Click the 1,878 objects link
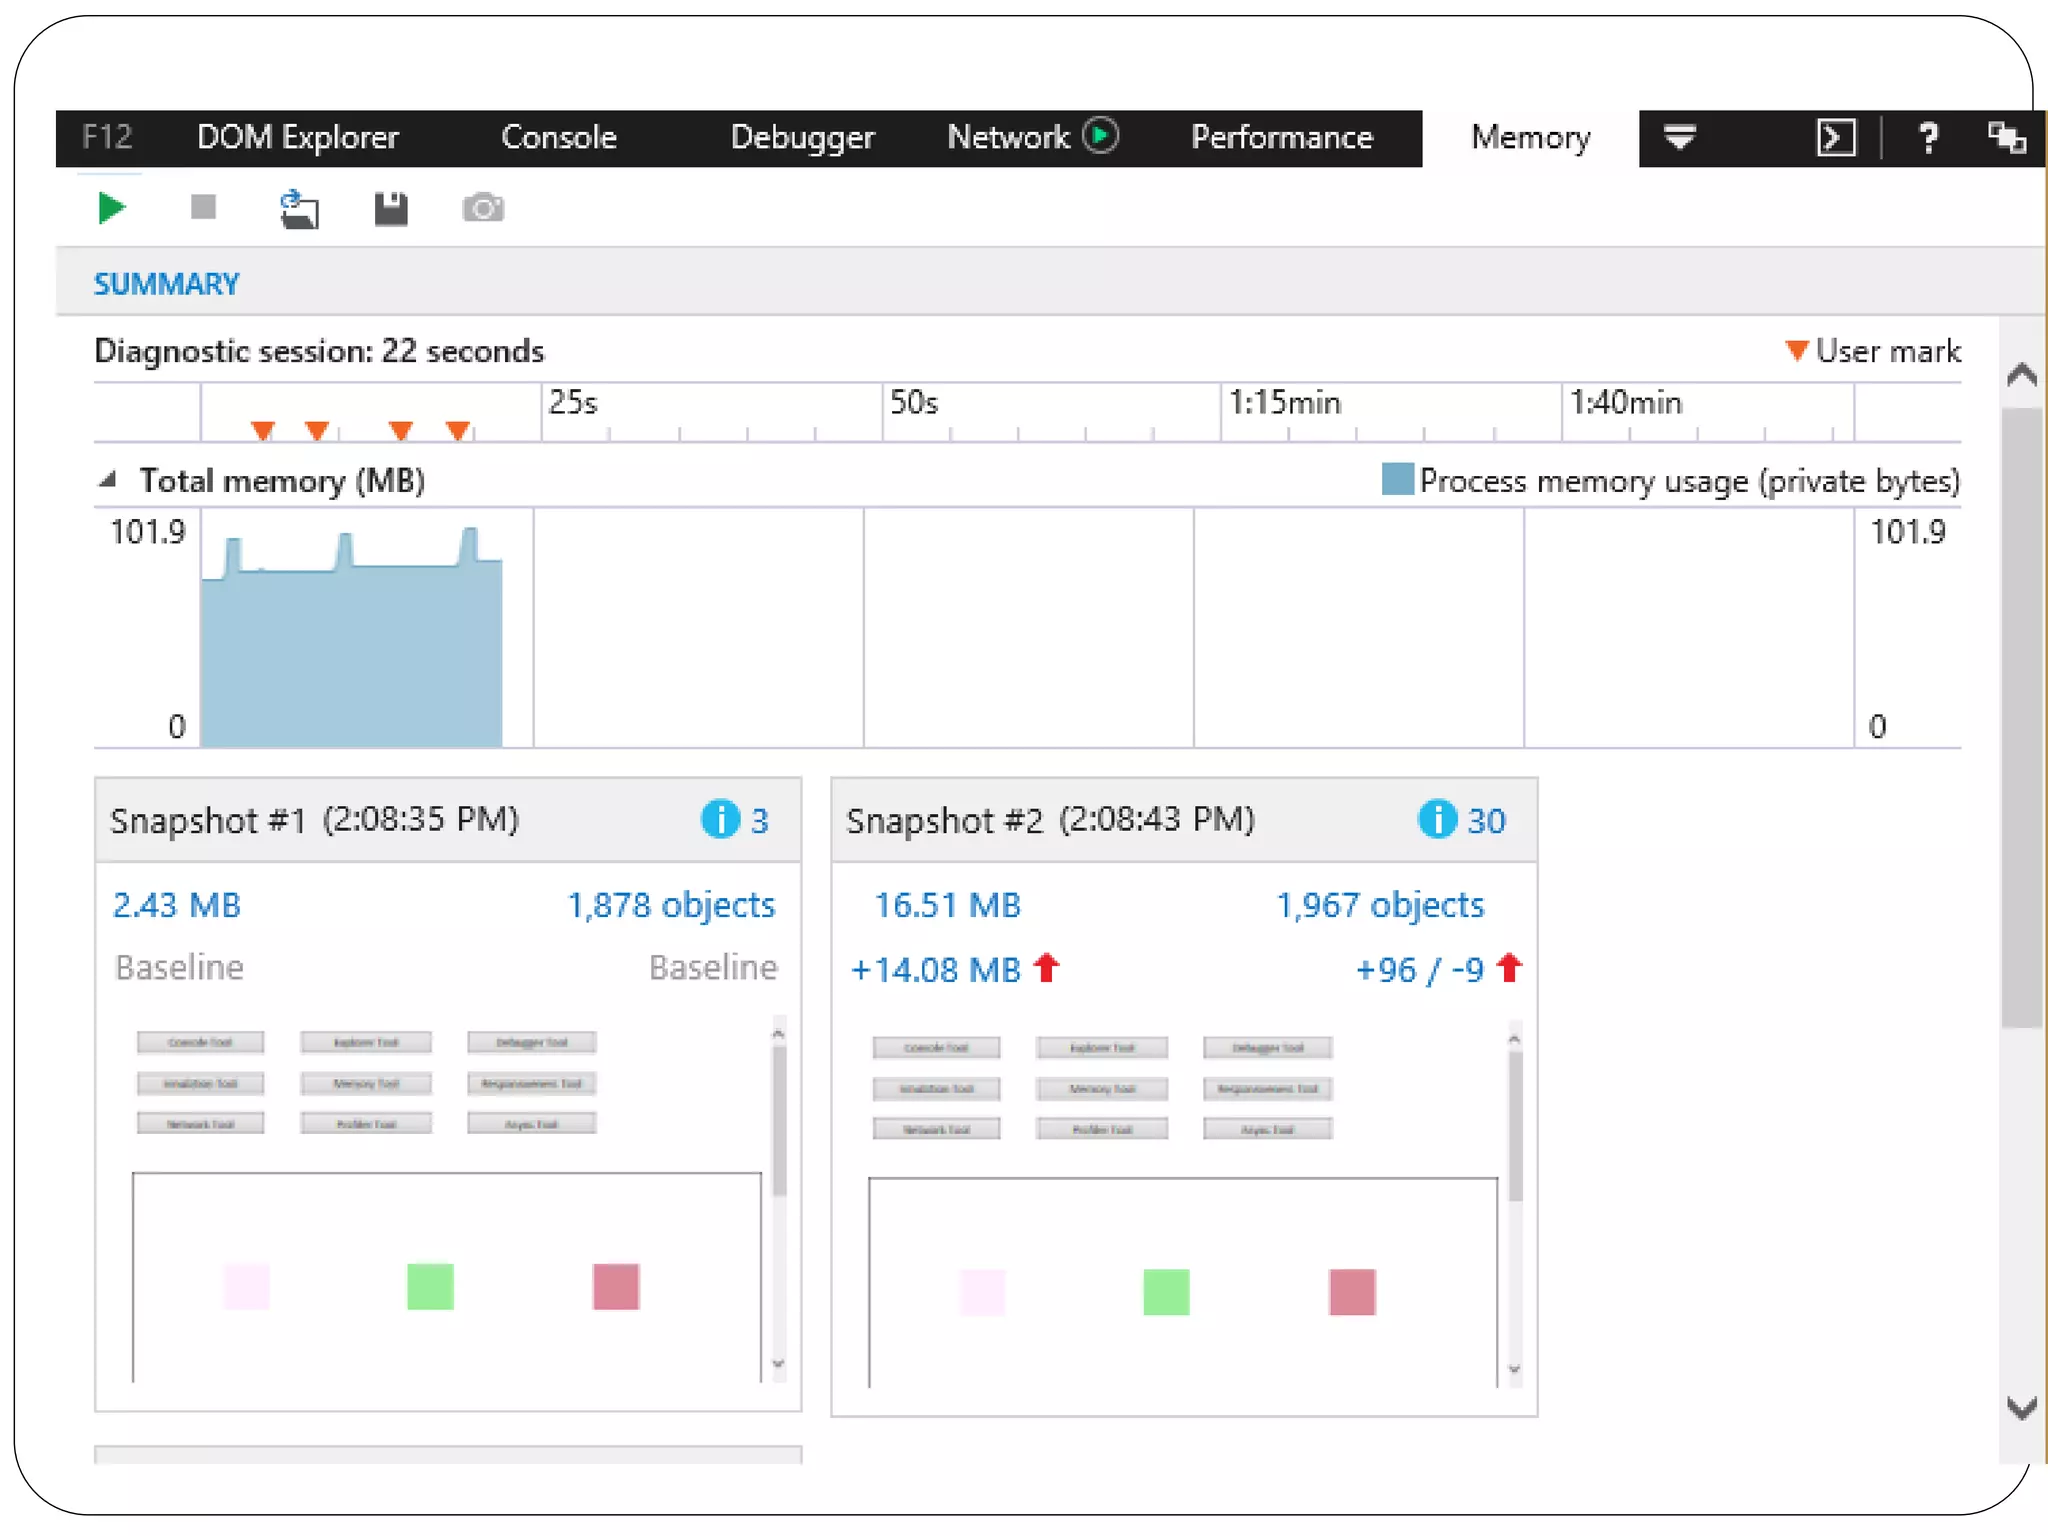Screen dimensions: 2048x1536 pos(671,905)
